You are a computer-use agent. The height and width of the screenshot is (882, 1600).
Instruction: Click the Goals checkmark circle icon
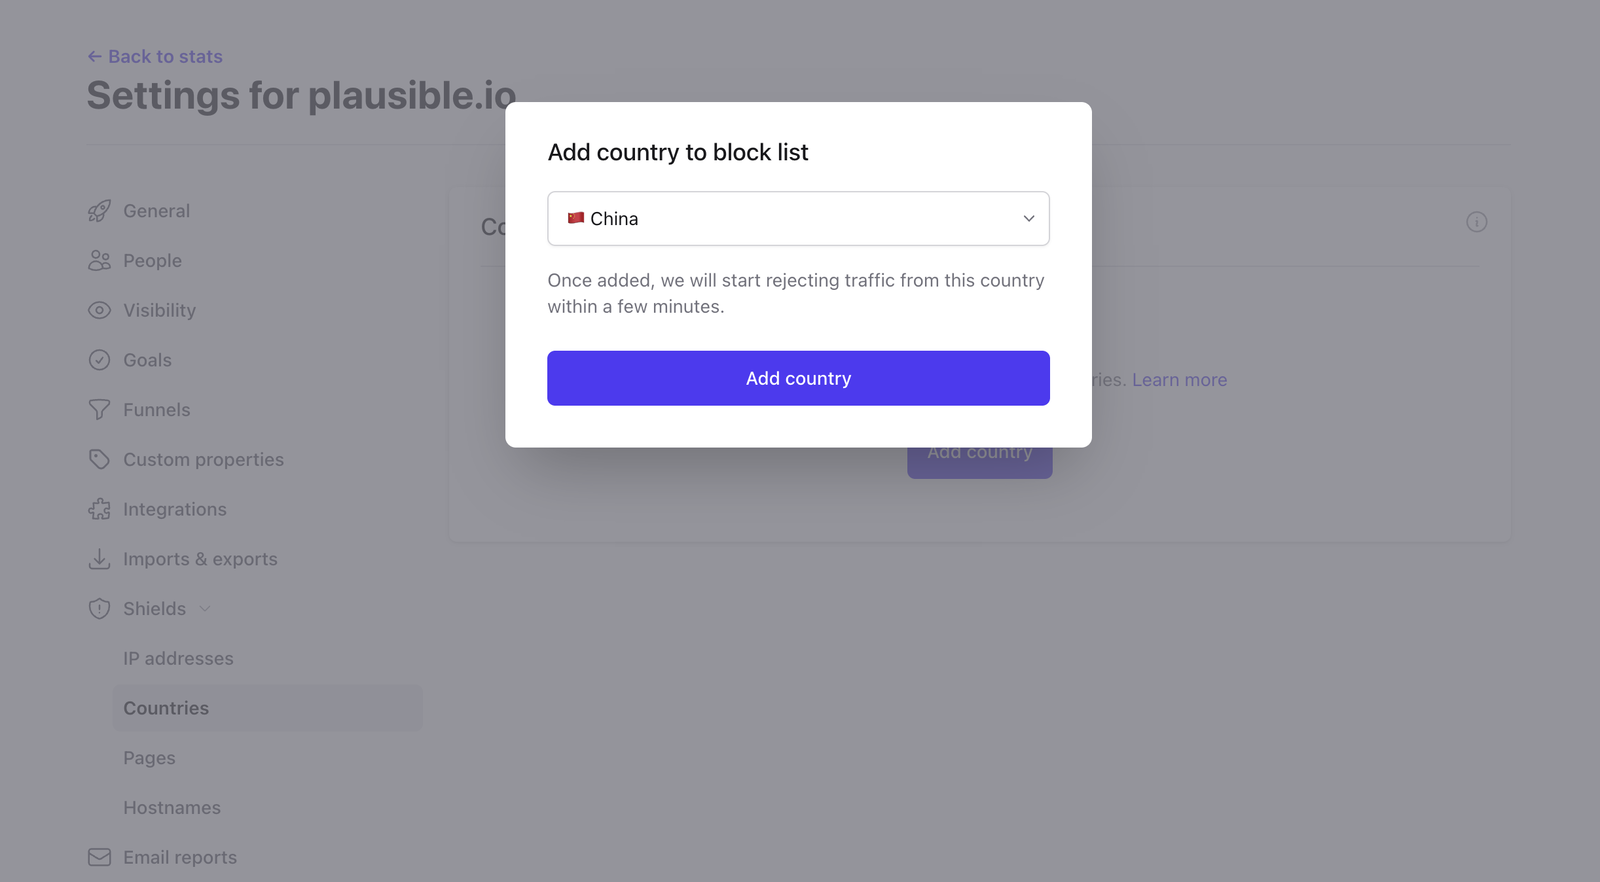click(x=99, y=360)
